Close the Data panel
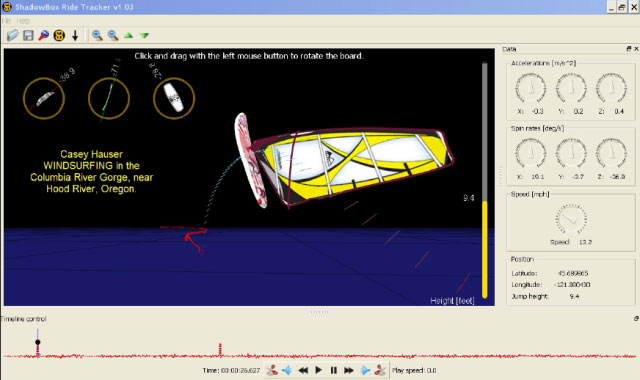640x380 pixels. pyautogui.click(x=636, y=49)
